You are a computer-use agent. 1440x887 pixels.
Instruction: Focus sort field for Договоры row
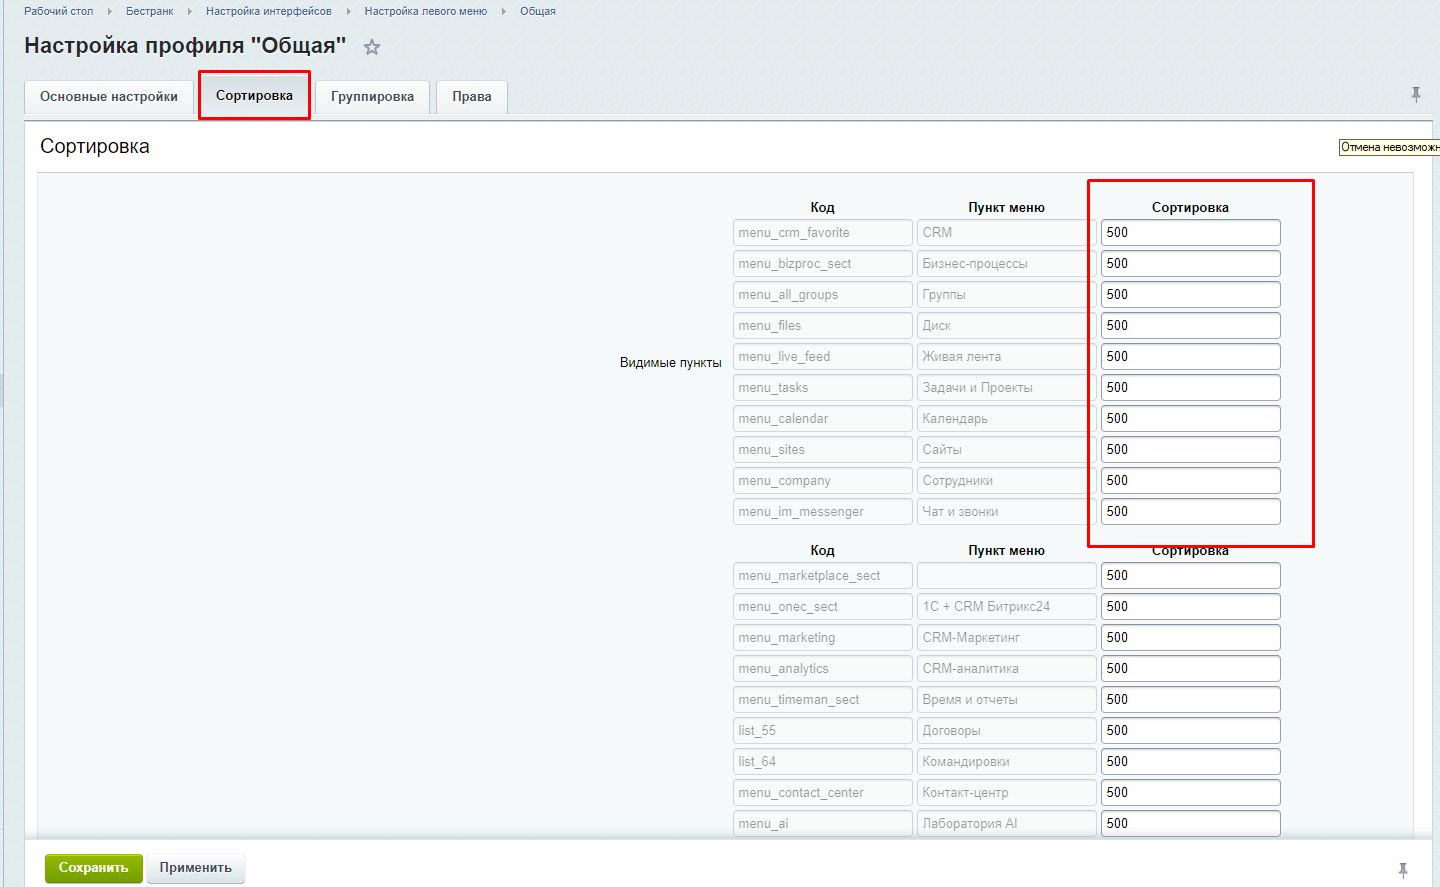pyautogui.click(x=1190, y=731)
